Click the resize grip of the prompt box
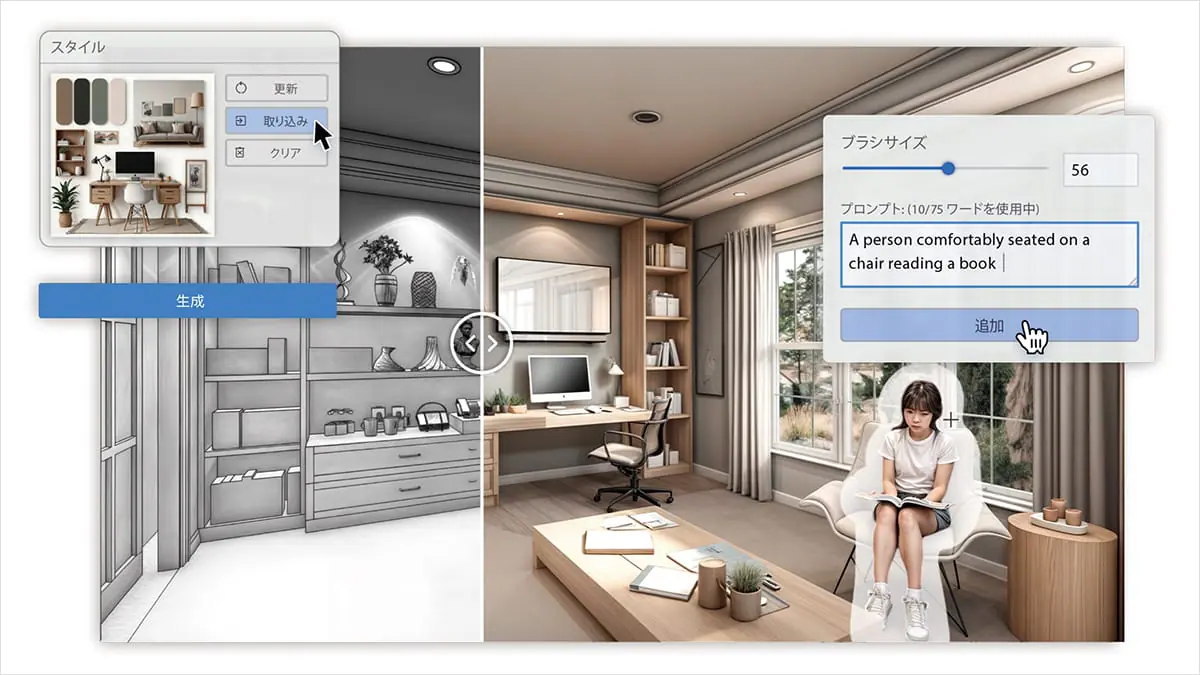Viewport: 1200px width, 675px height. click(1131, 281)
